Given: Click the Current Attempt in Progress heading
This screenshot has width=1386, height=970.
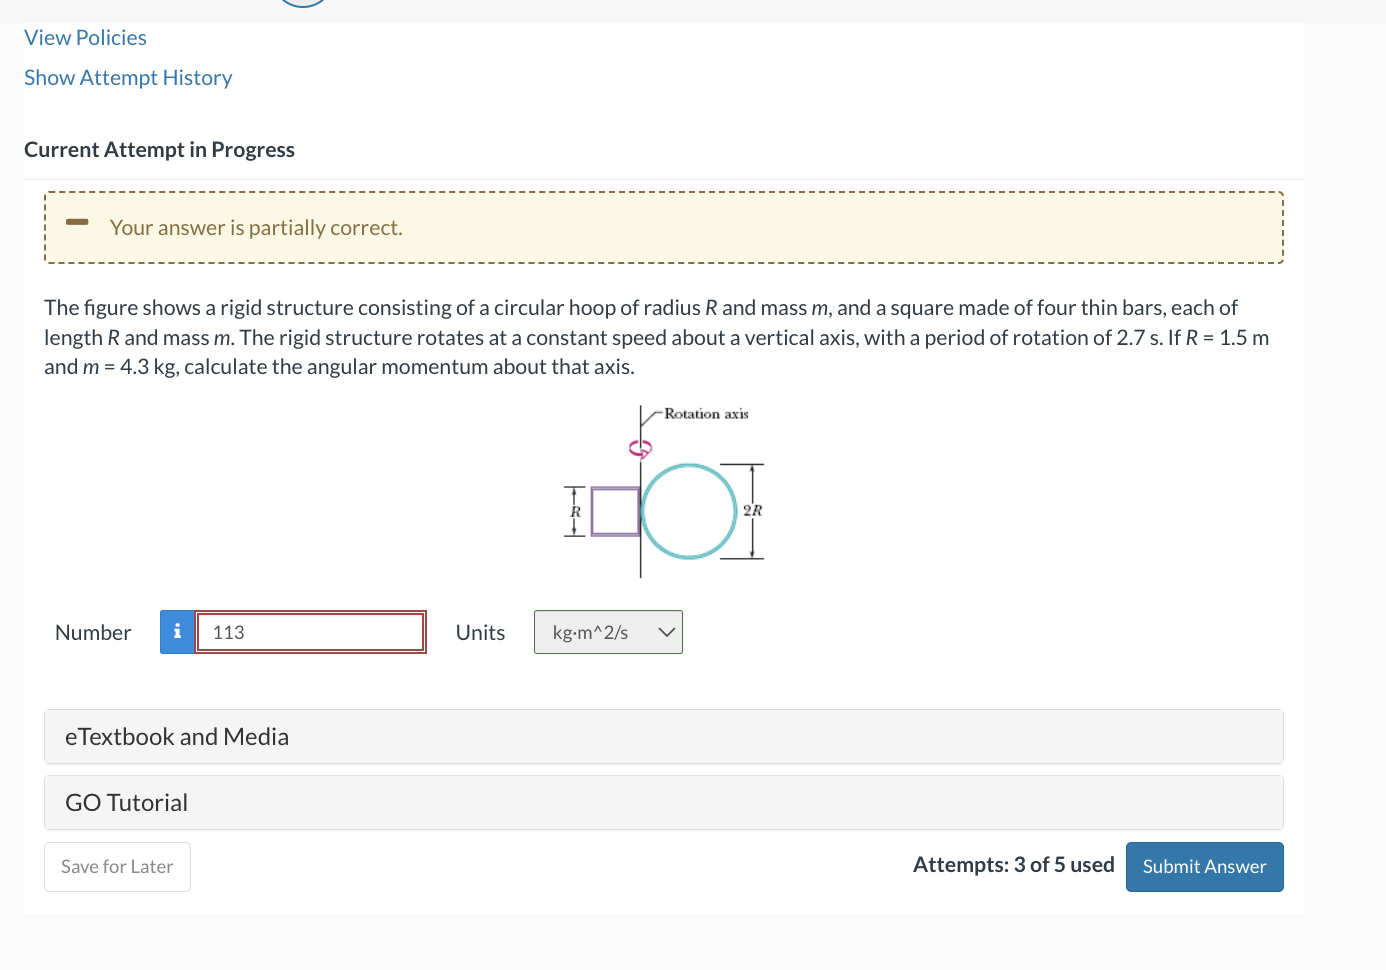Looking at the screenshot, I should pyautogui.click(x=159, y=149).
